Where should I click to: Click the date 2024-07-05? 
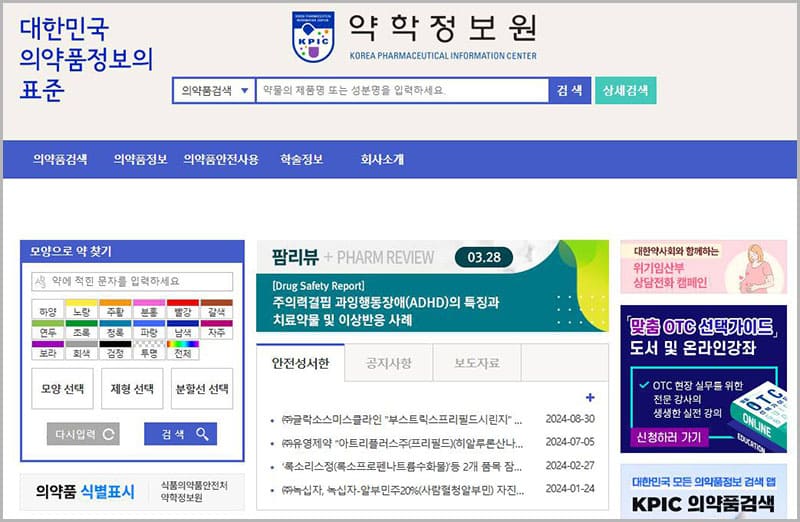pos(570,442)
